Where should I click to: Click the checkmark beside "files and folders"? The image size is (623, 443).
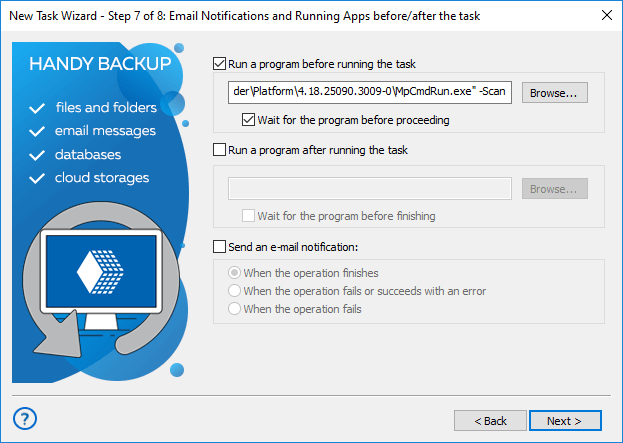tap(38, 108)
